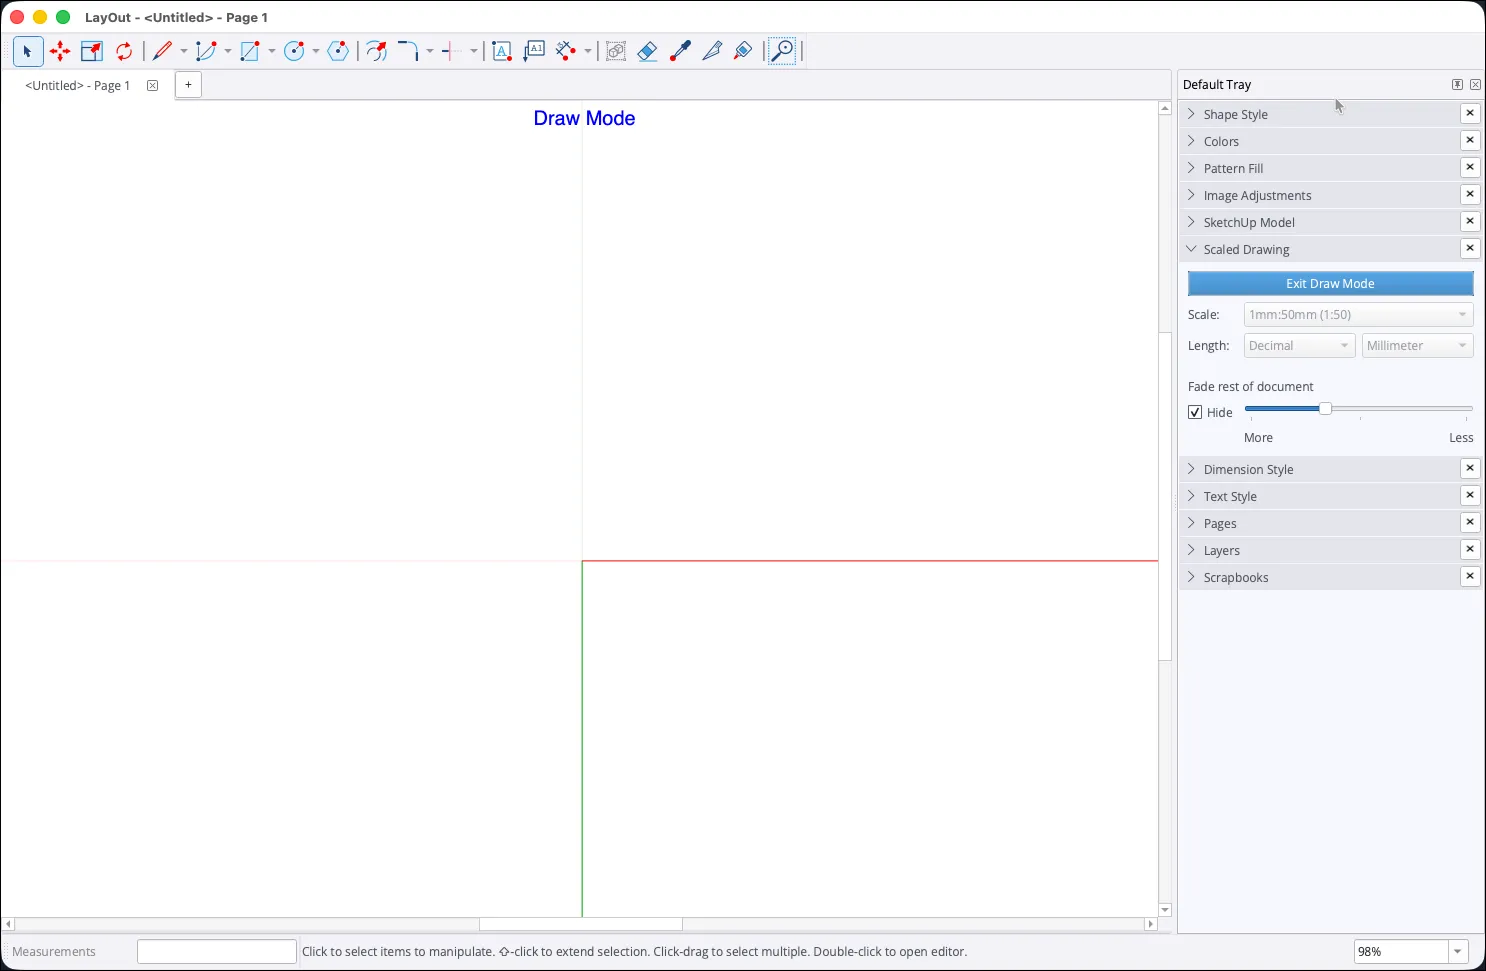Screen dimensions: 1486x971
Task: Add a new document tab
Action: (188, 85)
